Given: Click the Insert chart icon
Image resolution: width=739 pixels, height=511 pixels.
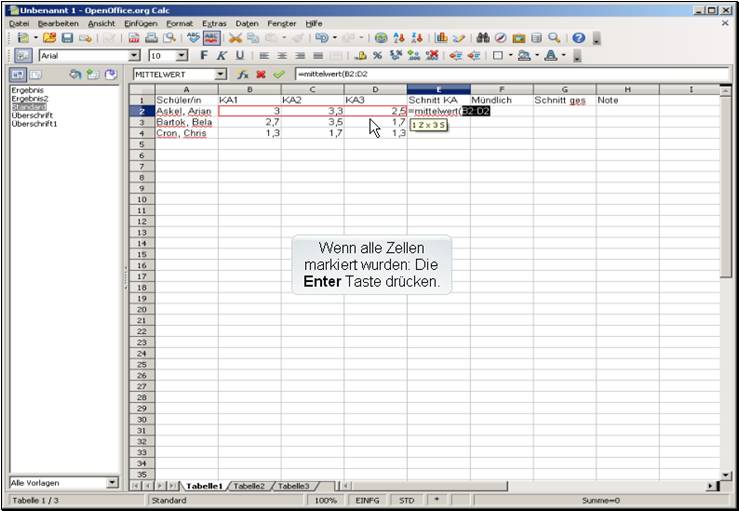Looking at the screenshot, I should (x=441, y=38).
